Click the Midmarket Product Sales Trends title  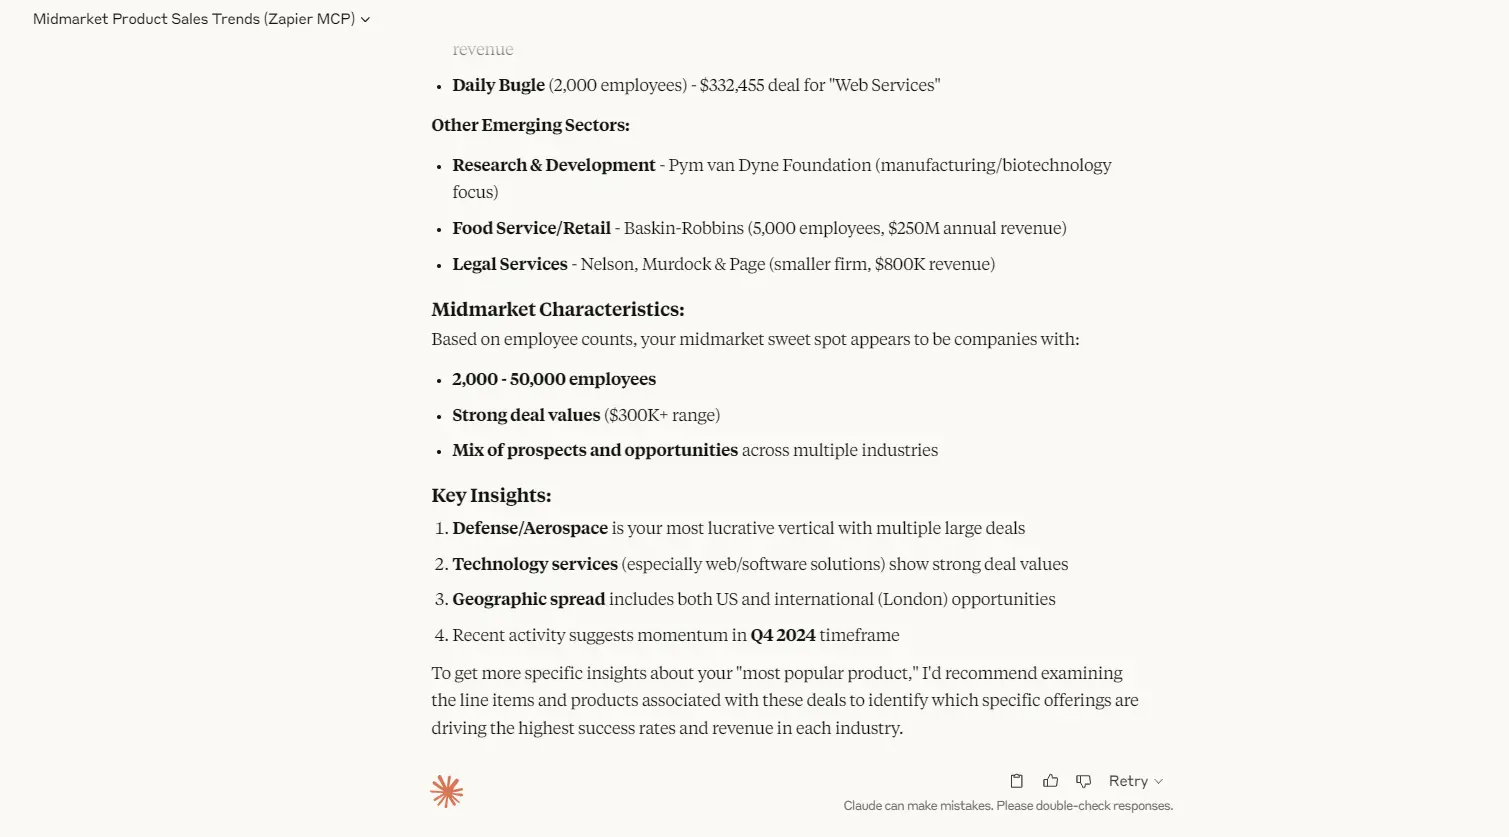pyautogui.click(x=194, y=19)
